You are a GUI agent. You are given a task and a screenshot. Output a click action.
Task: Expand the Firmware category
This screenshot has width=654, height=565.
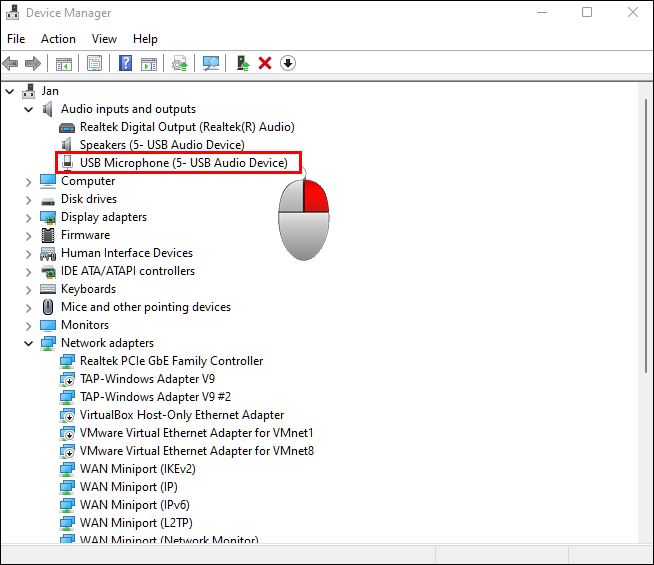(28, 236)
